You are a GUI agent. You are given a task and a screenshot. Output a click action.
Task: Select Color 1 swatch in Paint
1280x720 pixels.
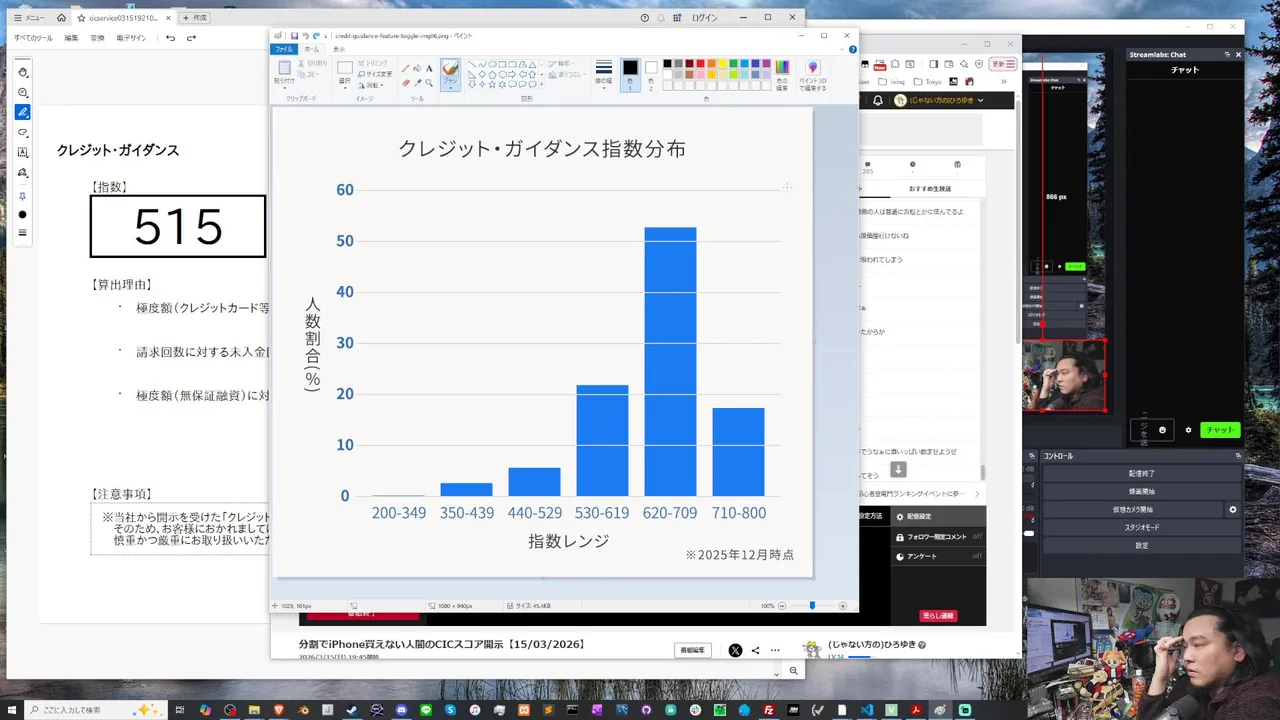(x=630, y=75)
